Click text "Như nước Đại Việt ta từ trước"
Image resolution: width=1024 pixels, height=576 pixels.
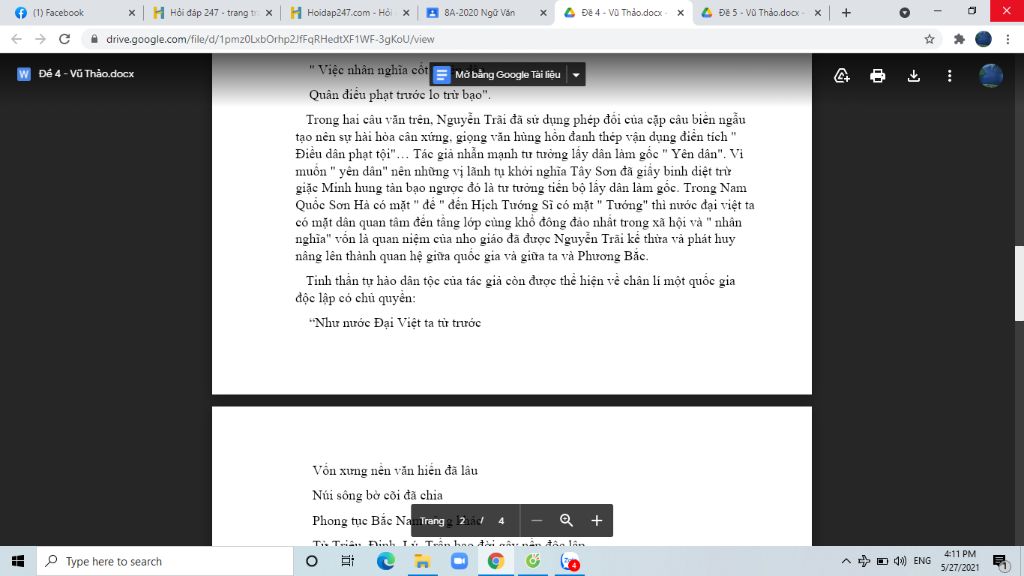point(397,323)
